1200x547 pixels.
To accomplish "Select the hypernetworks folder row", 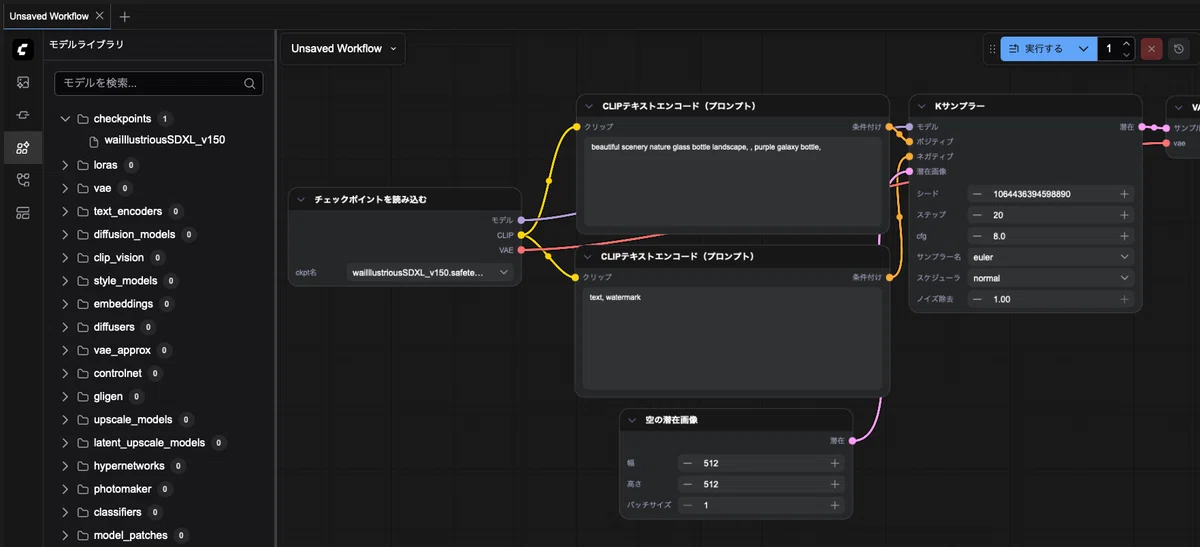I will coord(160,466).
